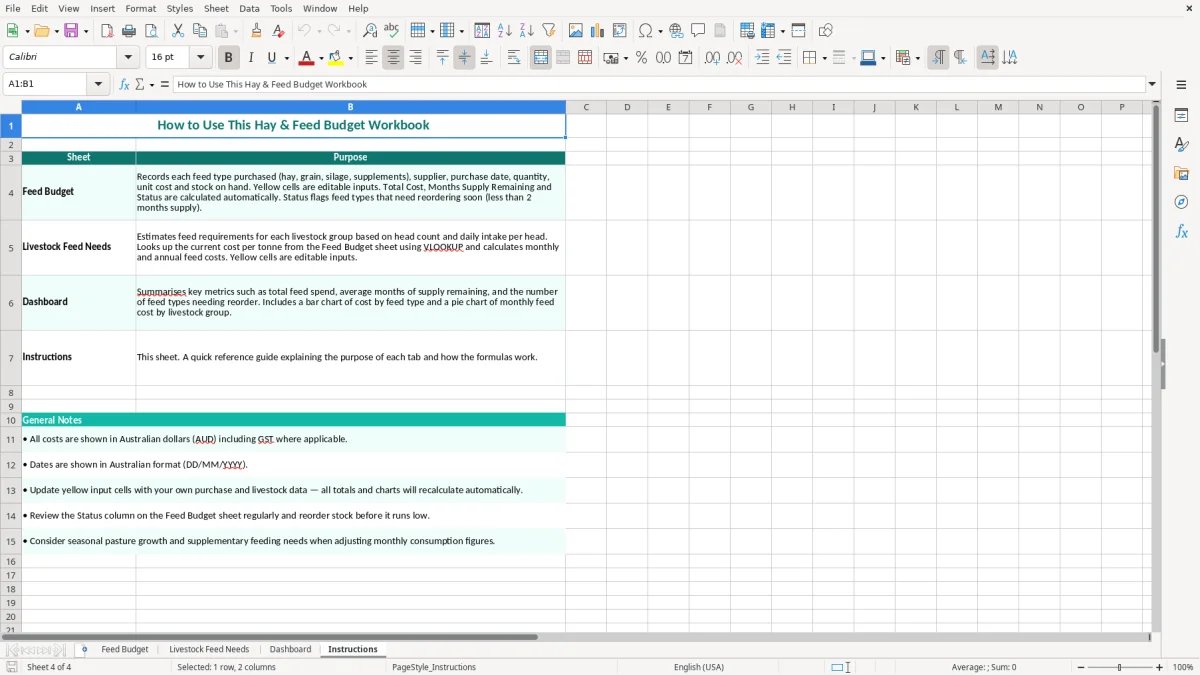The width and height of the screenshot is (1200, 675).
Task: Open the sidebar Navigator panel
Action: 1181,202
